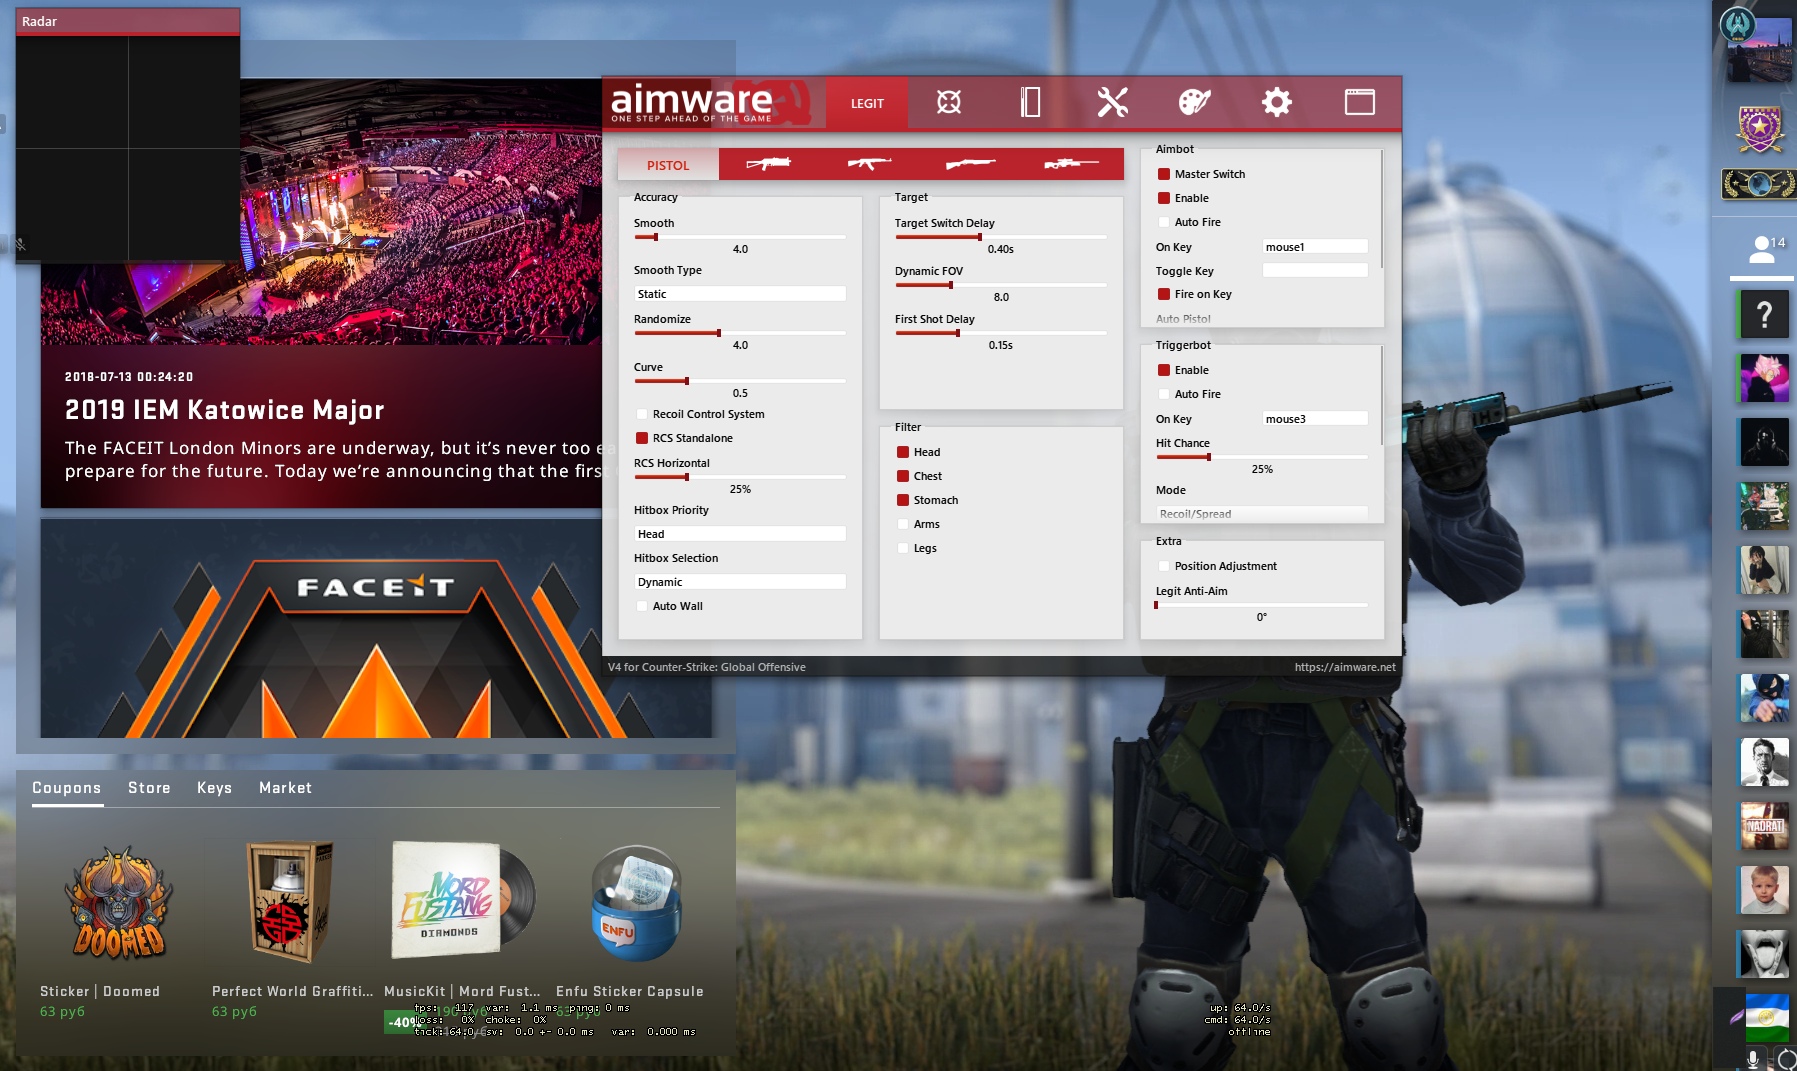
Task: Open the Smooth Type dropdown showing Static
Action: [x=740, y=294]
